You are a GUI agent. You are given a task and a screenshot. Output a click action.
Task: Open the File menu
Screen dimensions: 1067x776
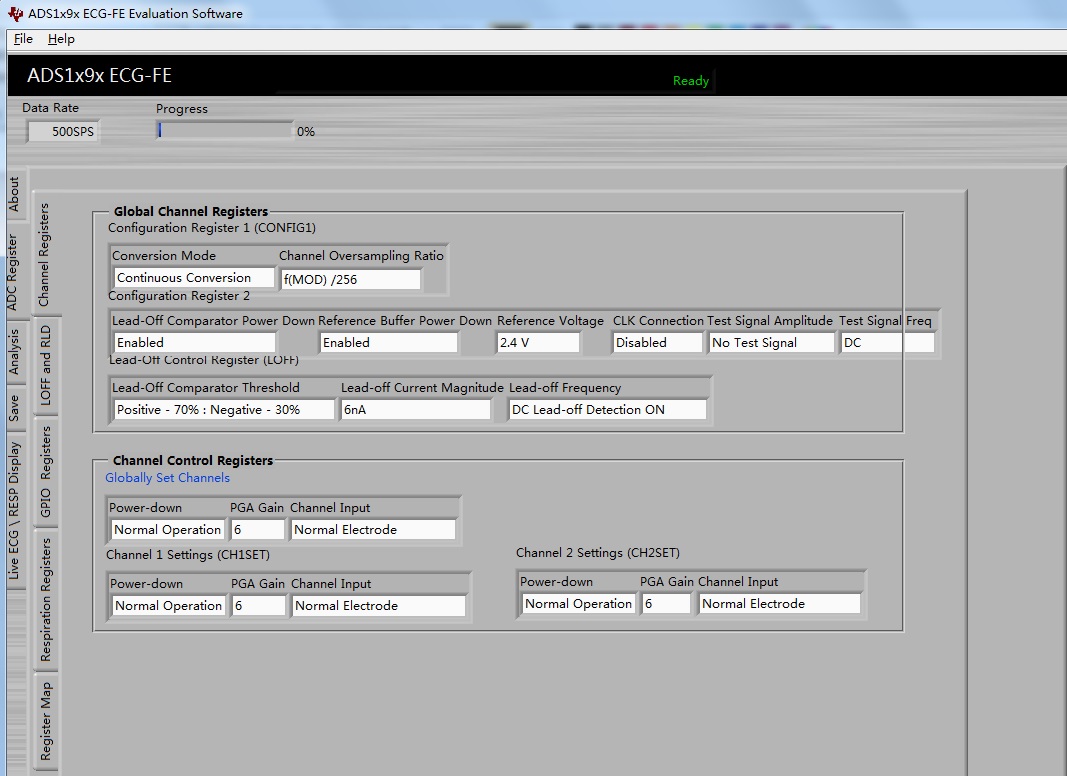(23, 39)
